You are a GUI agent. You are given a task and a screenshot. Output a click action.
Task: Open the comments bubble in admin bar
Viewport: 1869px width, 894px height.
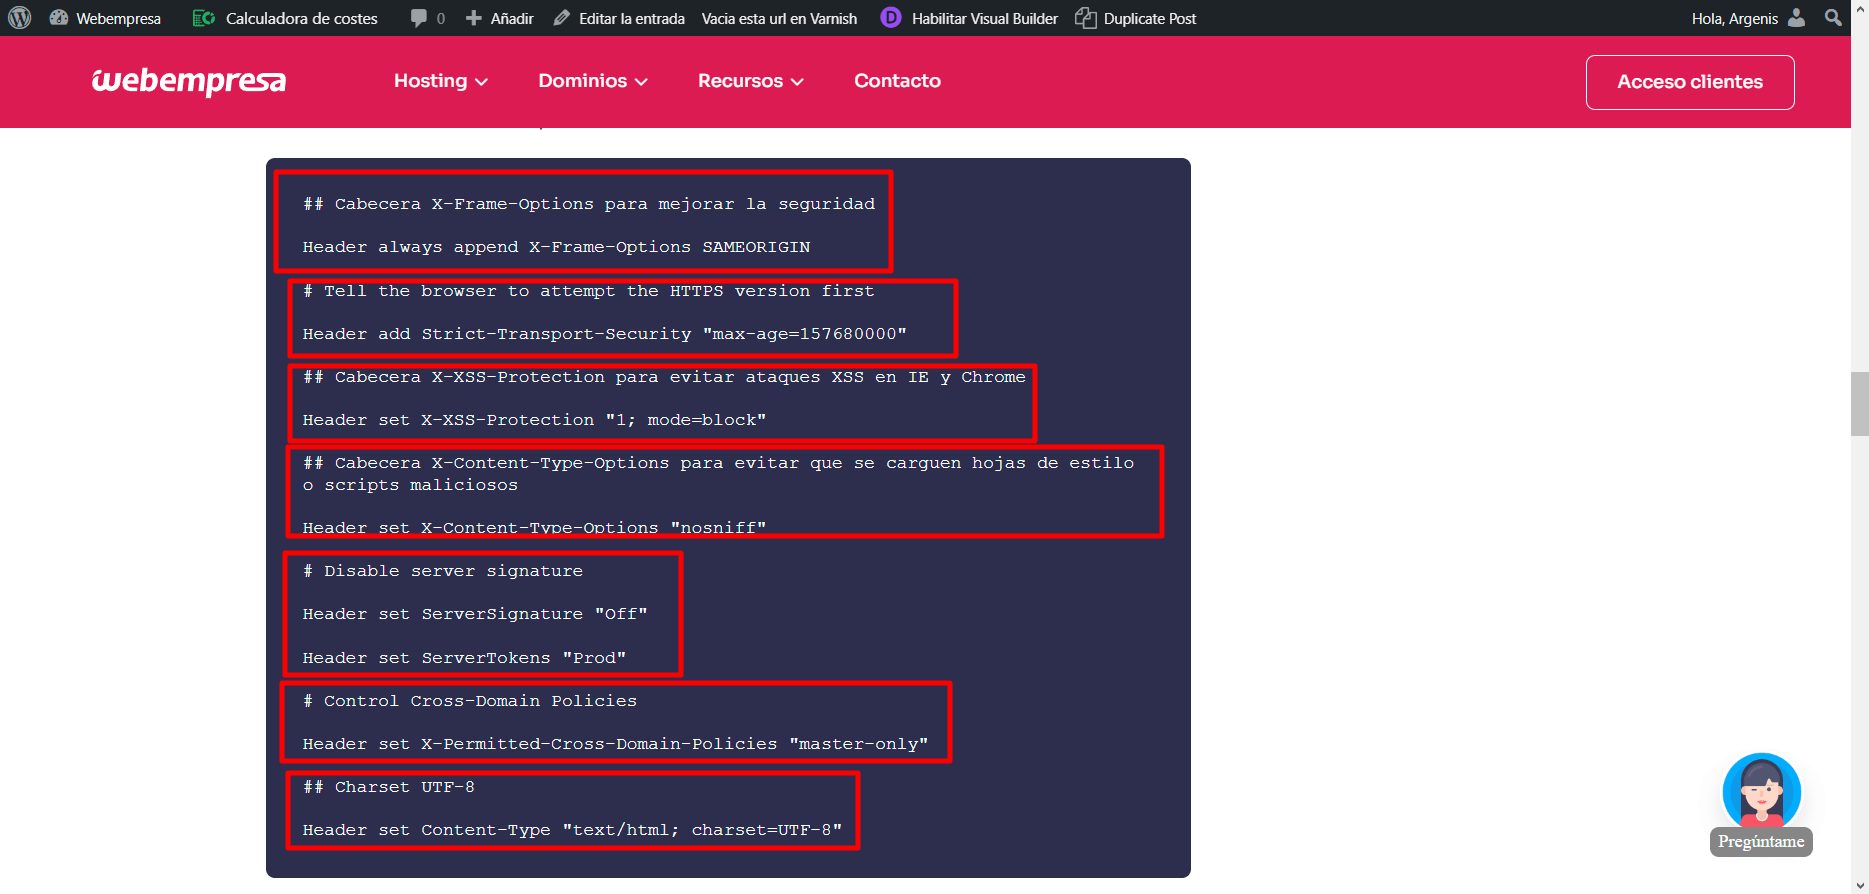point(427,18)
